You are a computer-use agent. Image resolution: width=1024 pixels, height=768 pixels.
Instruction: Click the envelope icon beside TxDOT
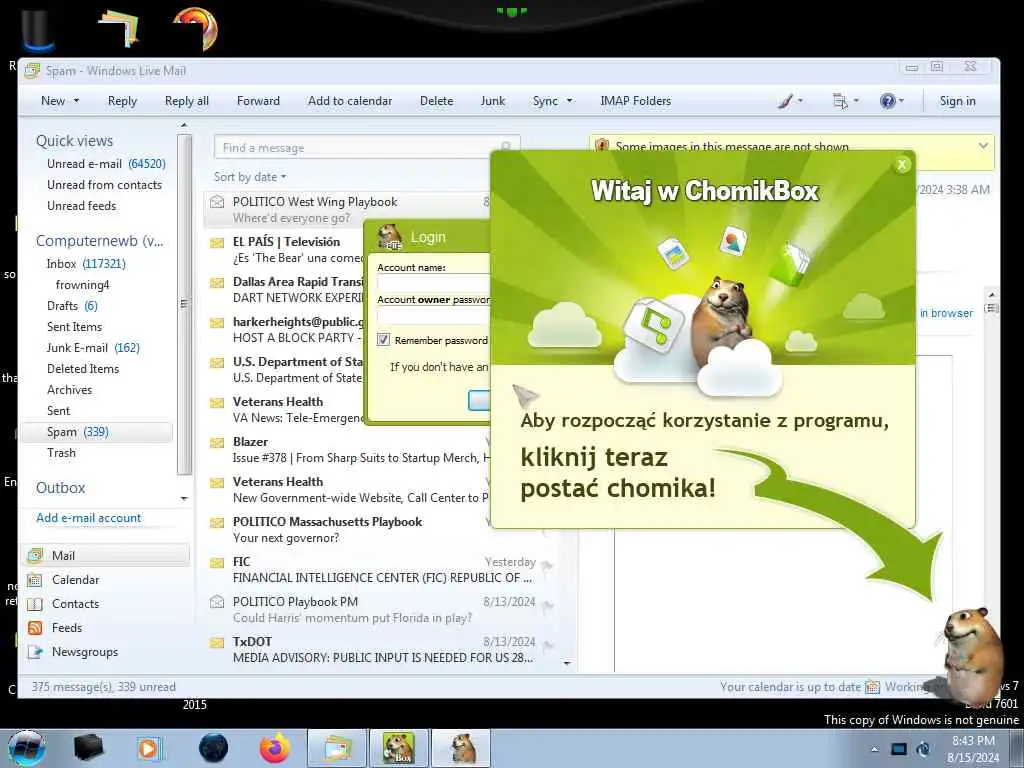(x=217, y=643)
